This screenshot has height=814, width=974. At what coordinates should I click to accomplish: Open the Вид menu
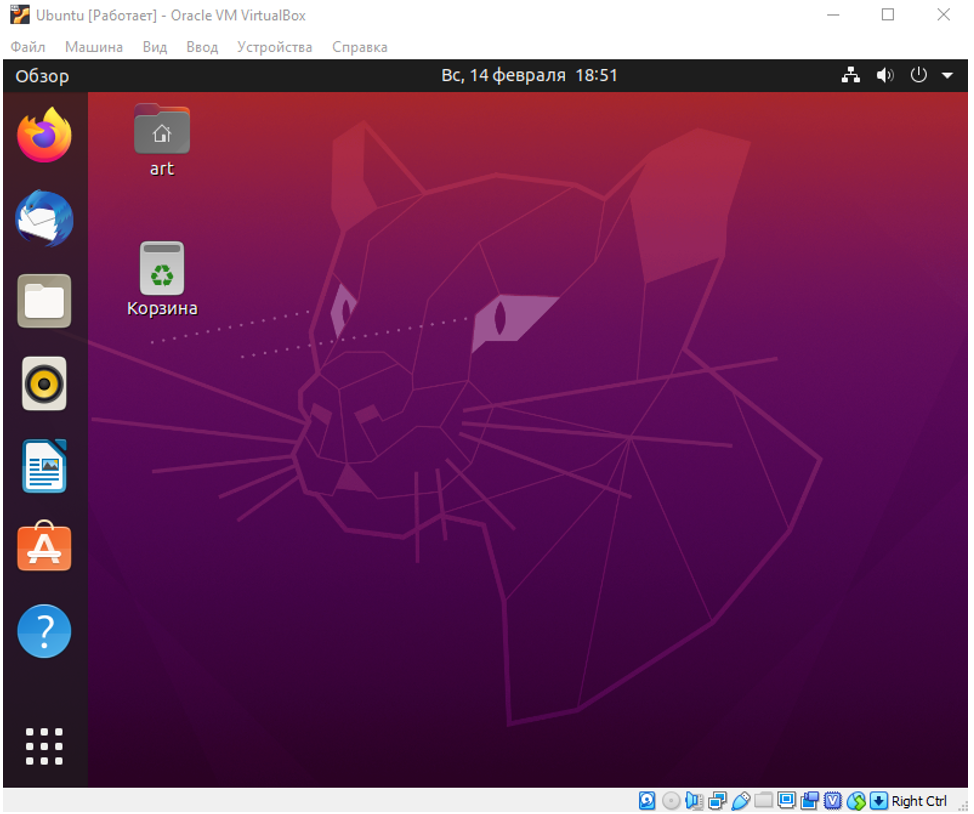pyautogui.click(x=155, y=47)
